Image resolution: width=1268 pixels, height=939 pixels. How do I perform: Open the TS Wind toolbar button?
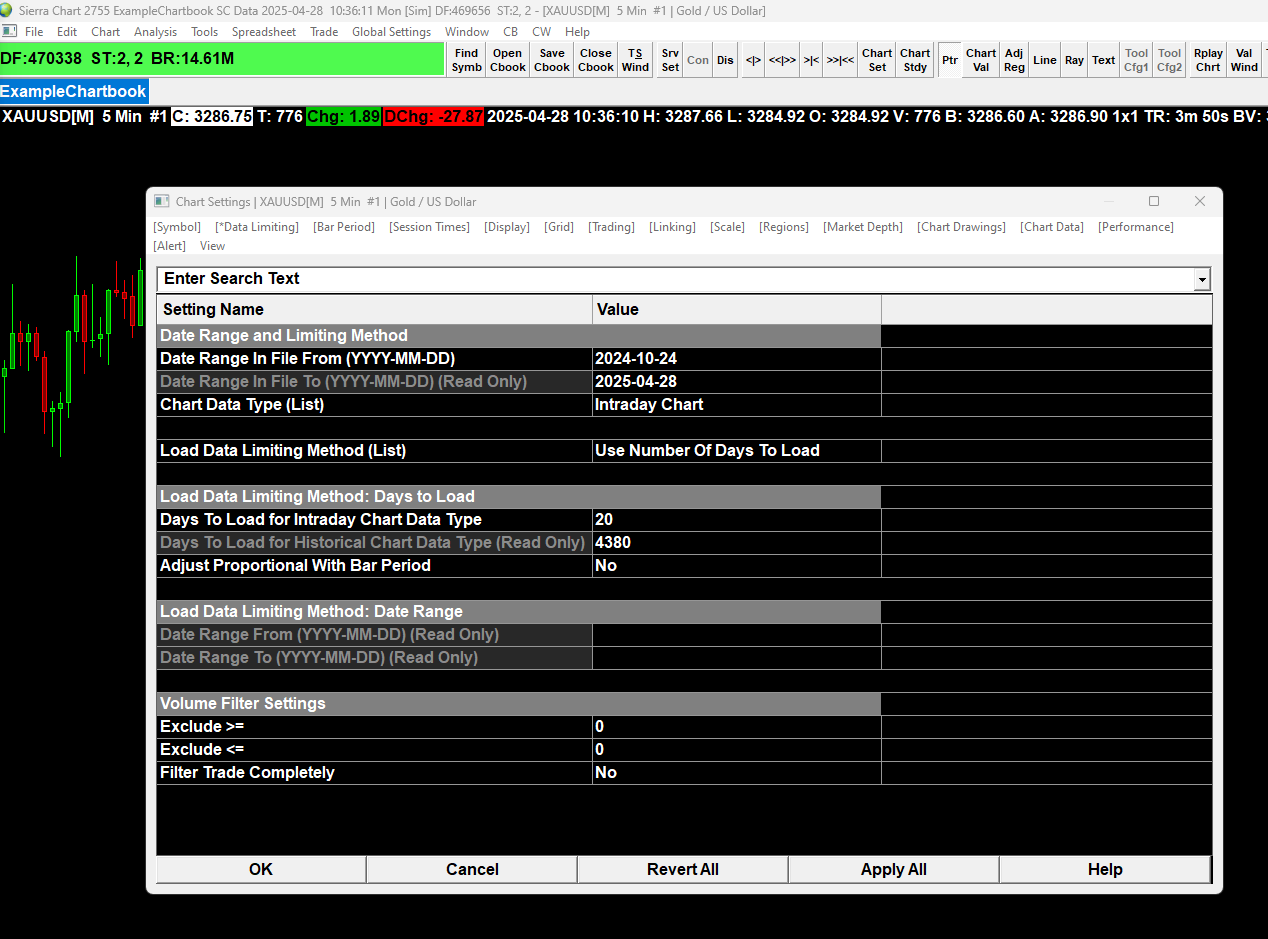coord(635,60)
